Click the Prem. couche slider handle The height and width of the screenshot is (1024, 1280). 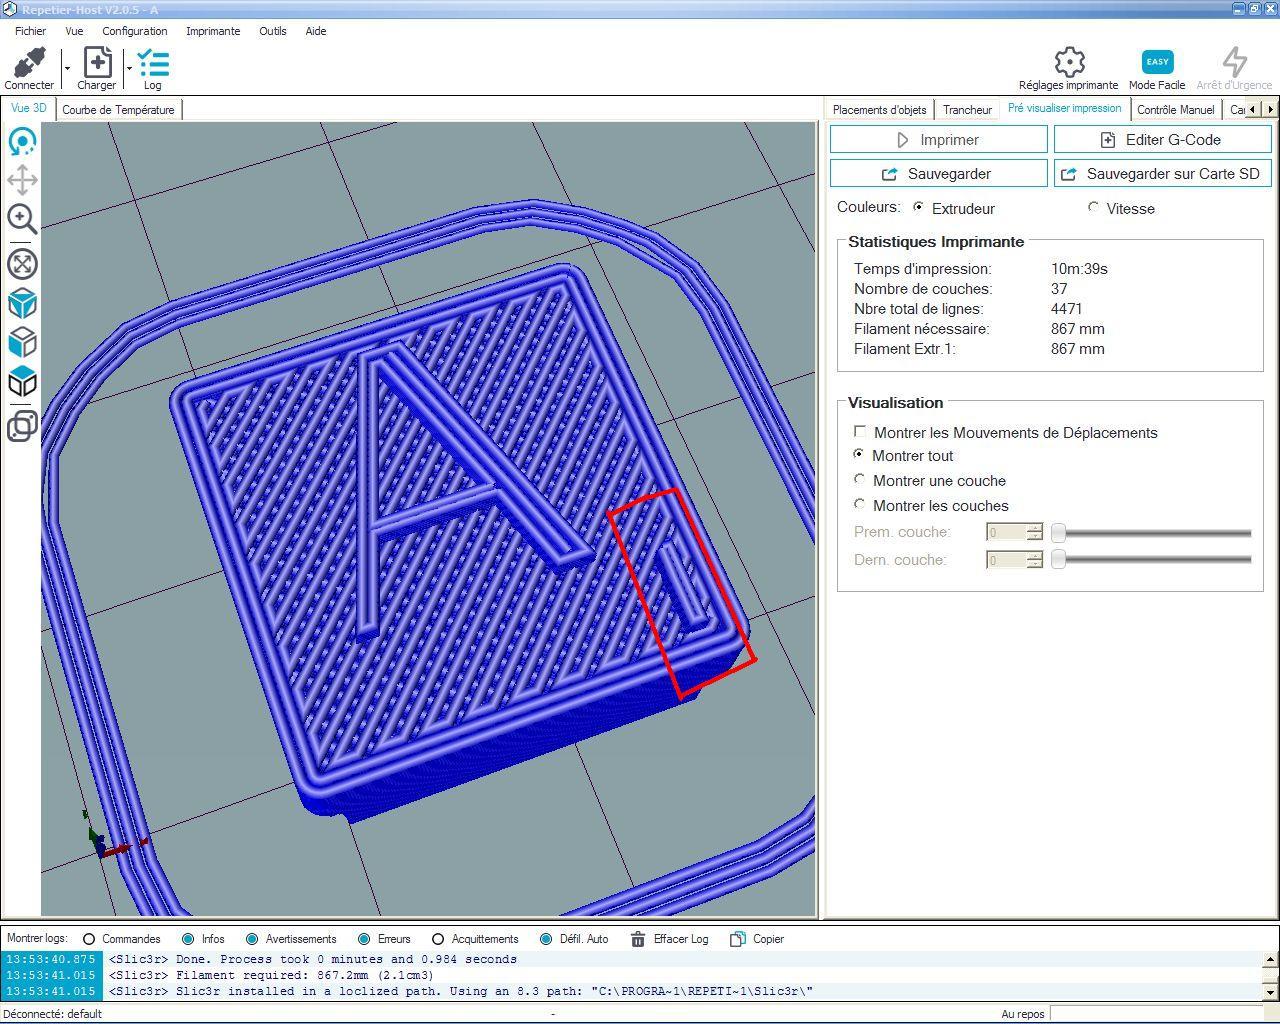click(x=1058, y=532)
